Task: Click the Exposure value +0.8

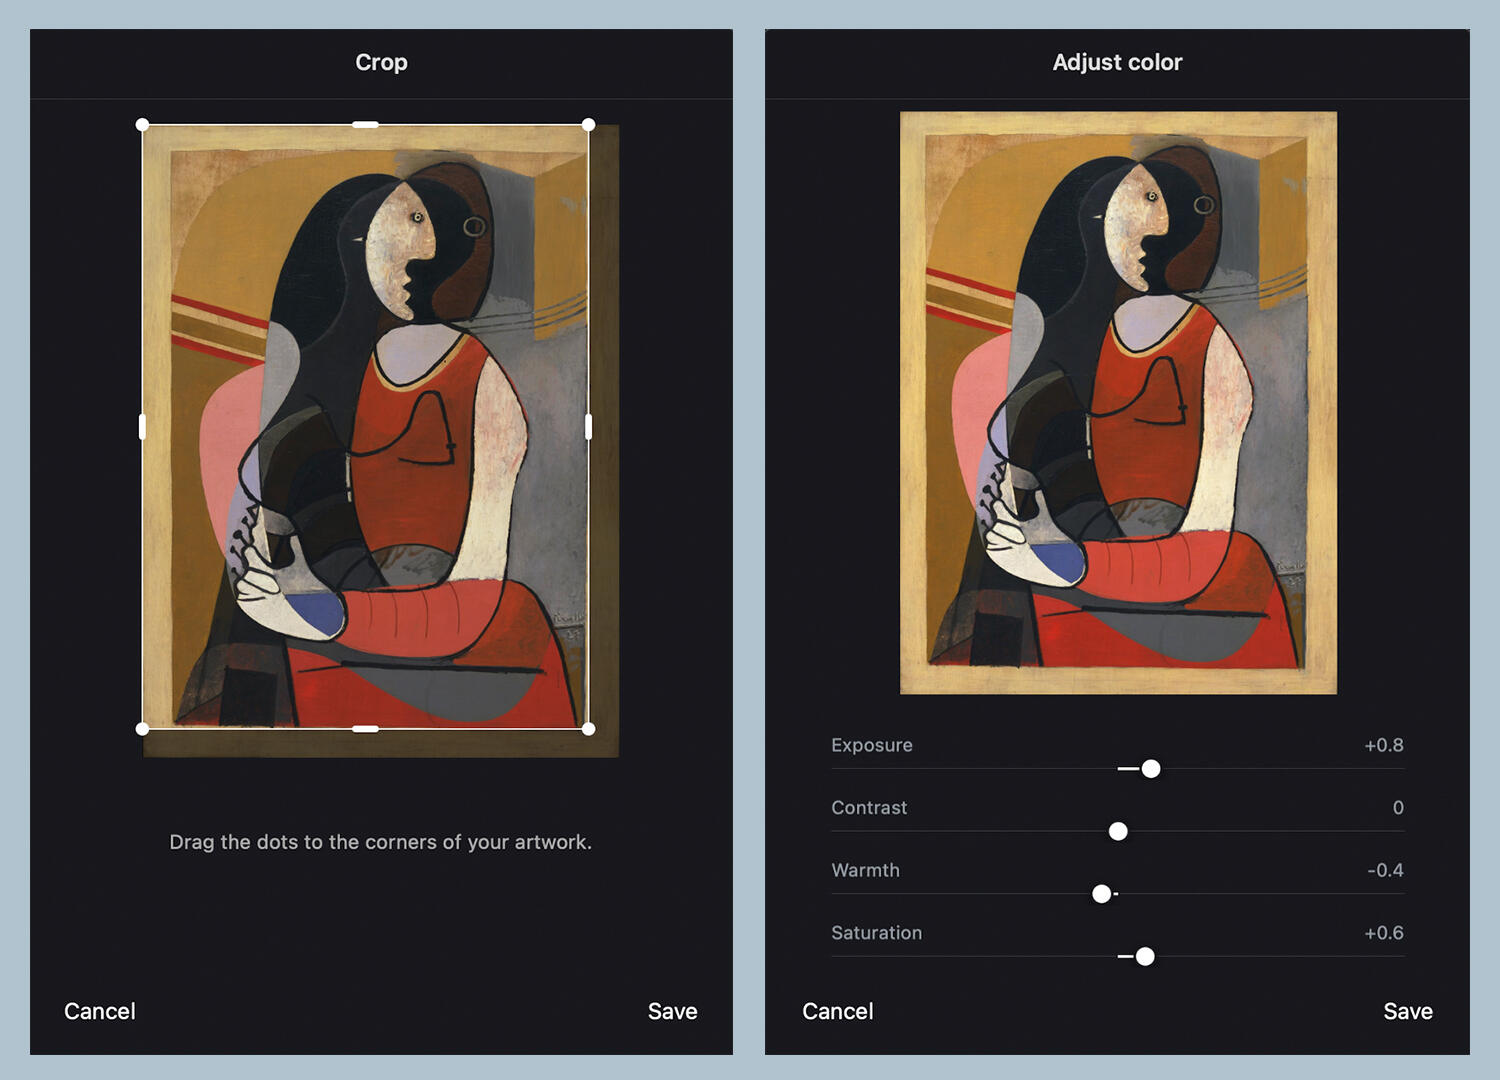Action: [x=1384, y=745]
